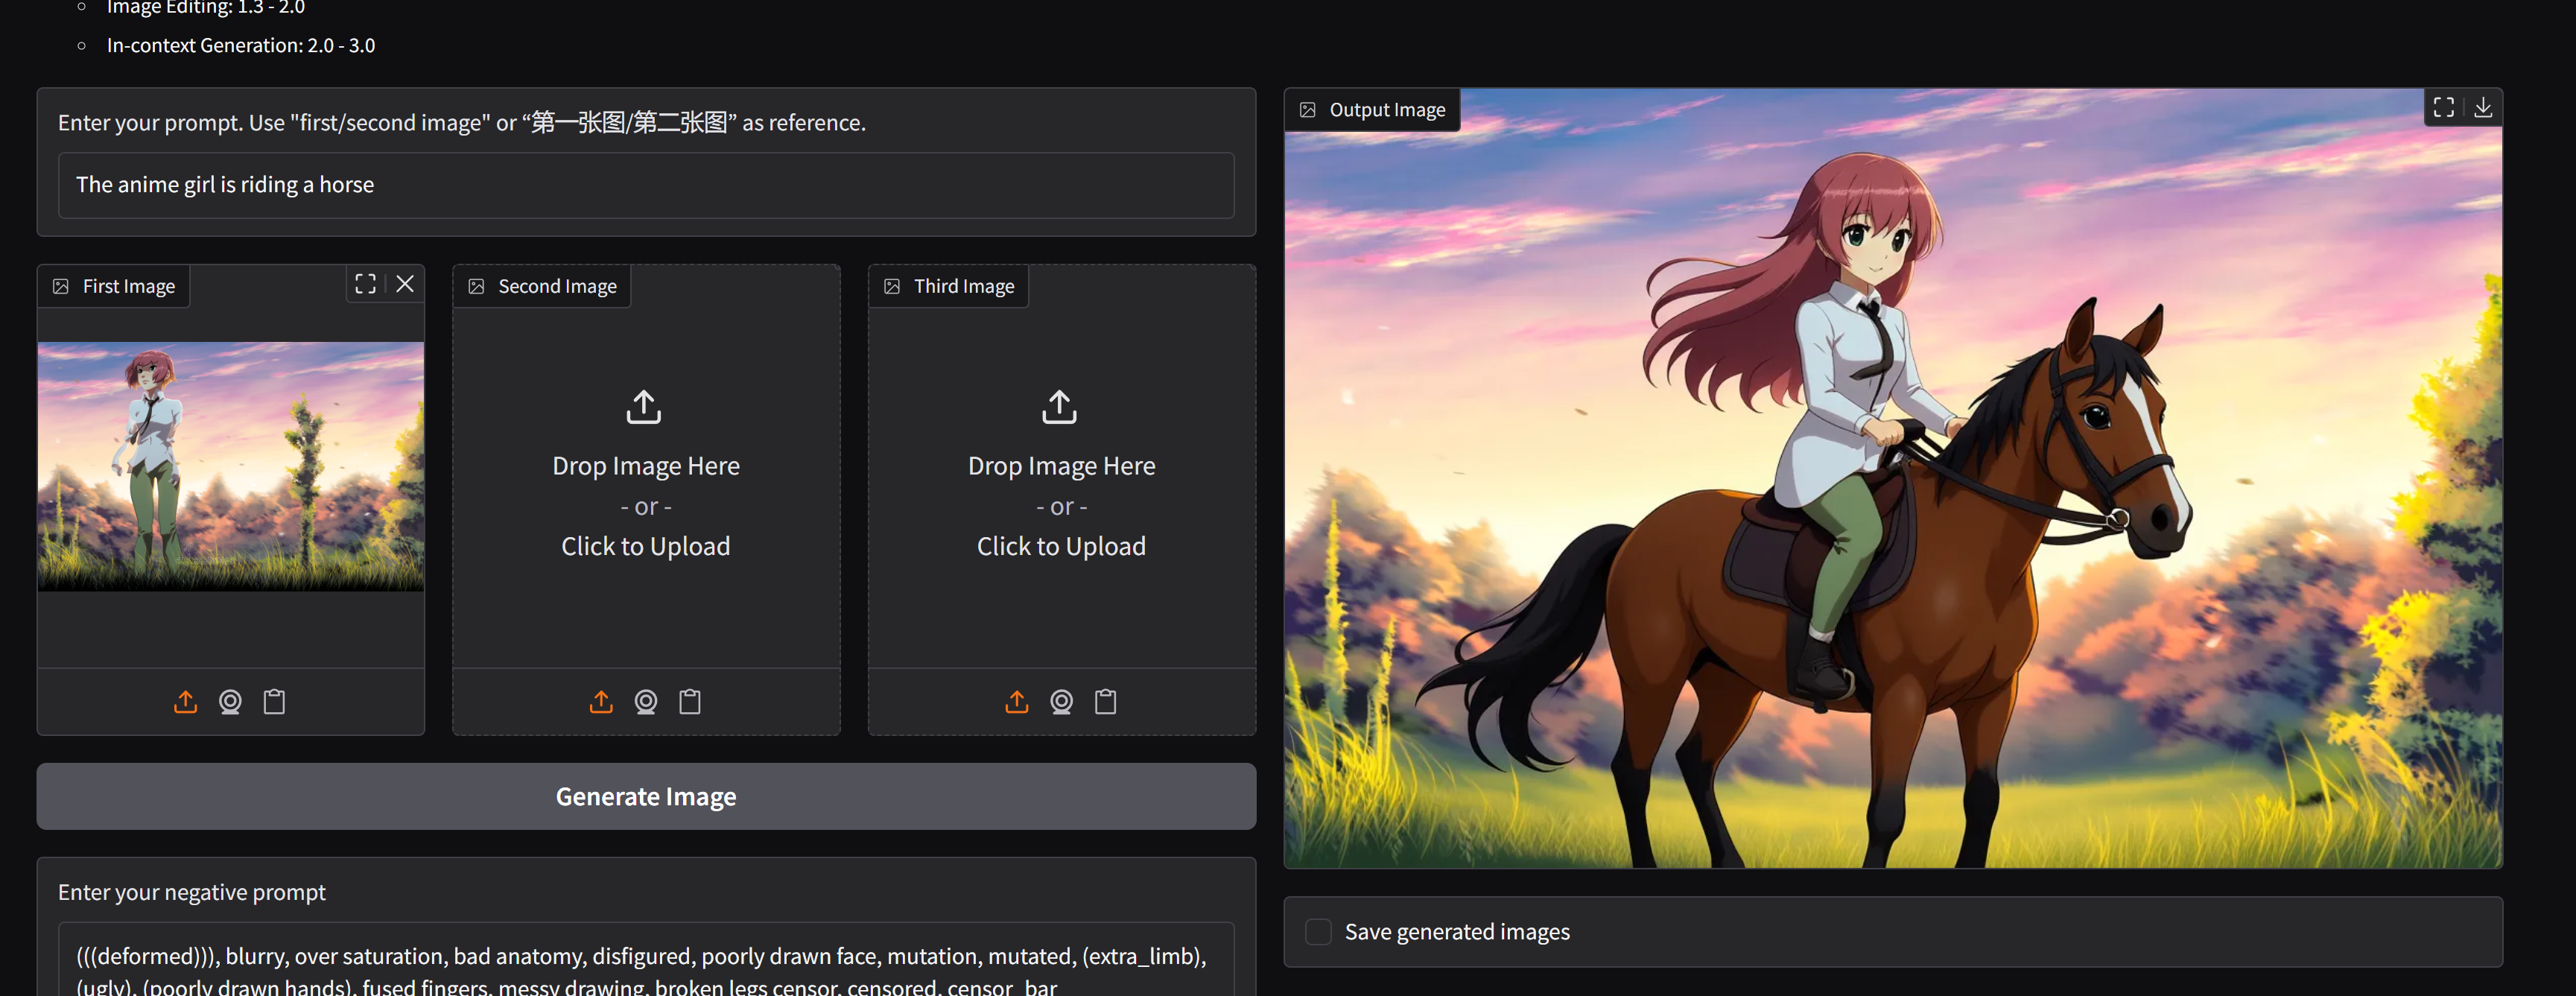This screenshot has height=996, width=2576.
Task: Click the First Image label icon
Action: click(61, 287)
